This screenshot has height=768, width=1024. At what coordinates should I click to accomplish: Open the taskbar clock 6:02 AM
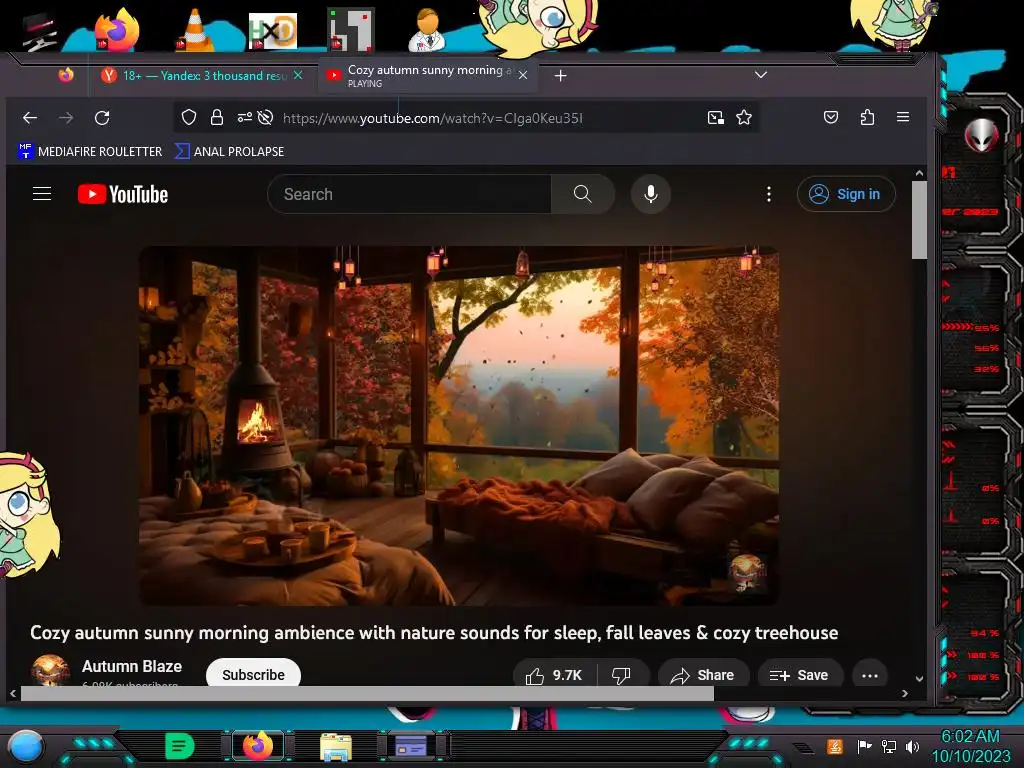[970, 746]
